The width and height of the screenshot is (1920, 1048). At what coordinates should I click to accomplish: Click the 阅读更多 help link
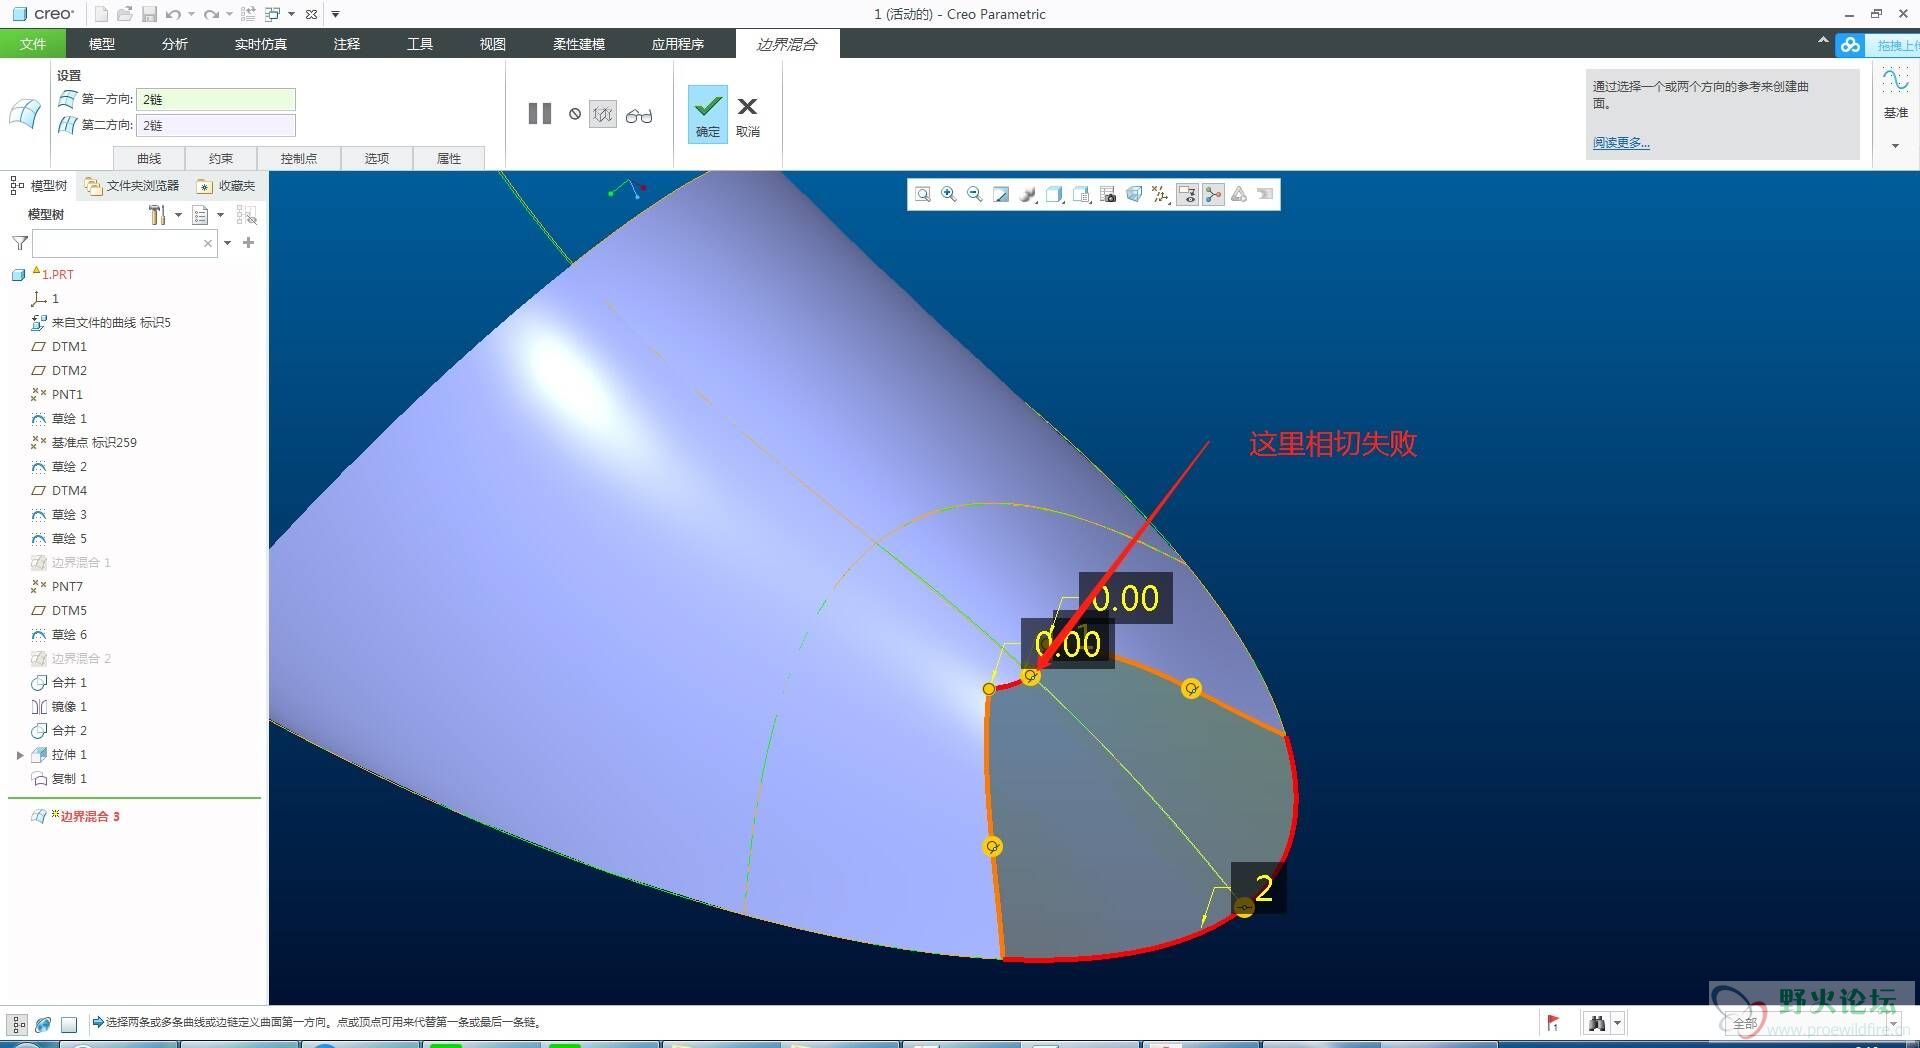[x=1621, y=143]
